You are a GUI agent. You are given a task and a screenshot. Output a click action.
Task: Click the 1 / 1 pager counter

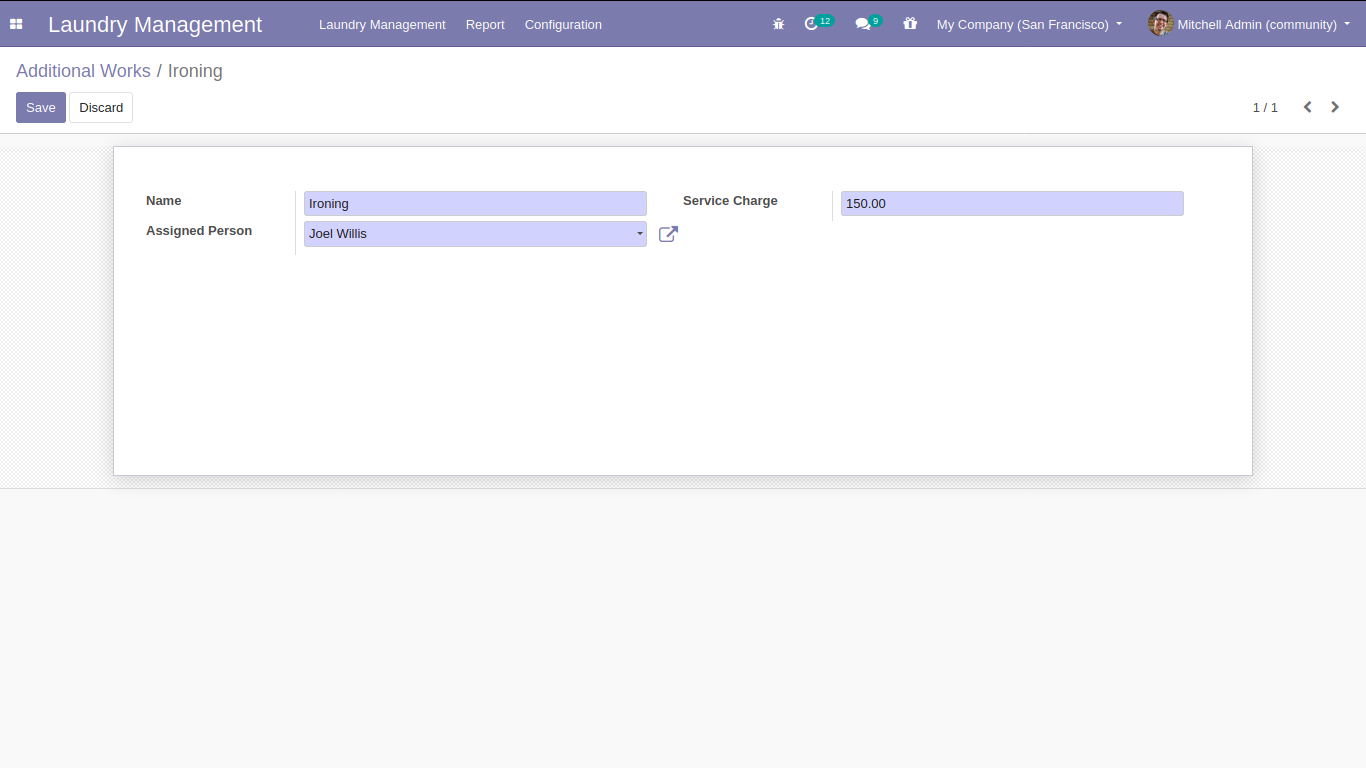1265,107
